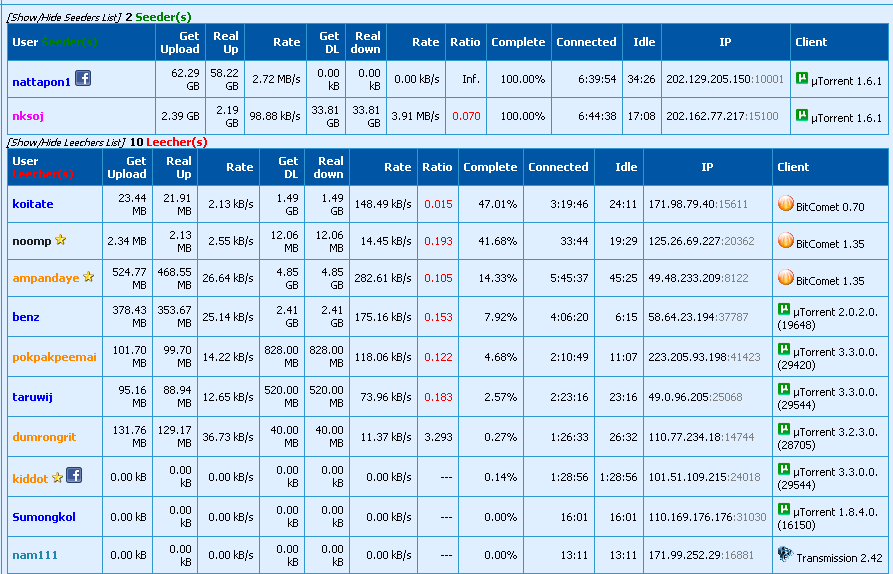Click the star icon beside ampandaye
This screenshot has height=574, width=893.
tap(88, 277)
